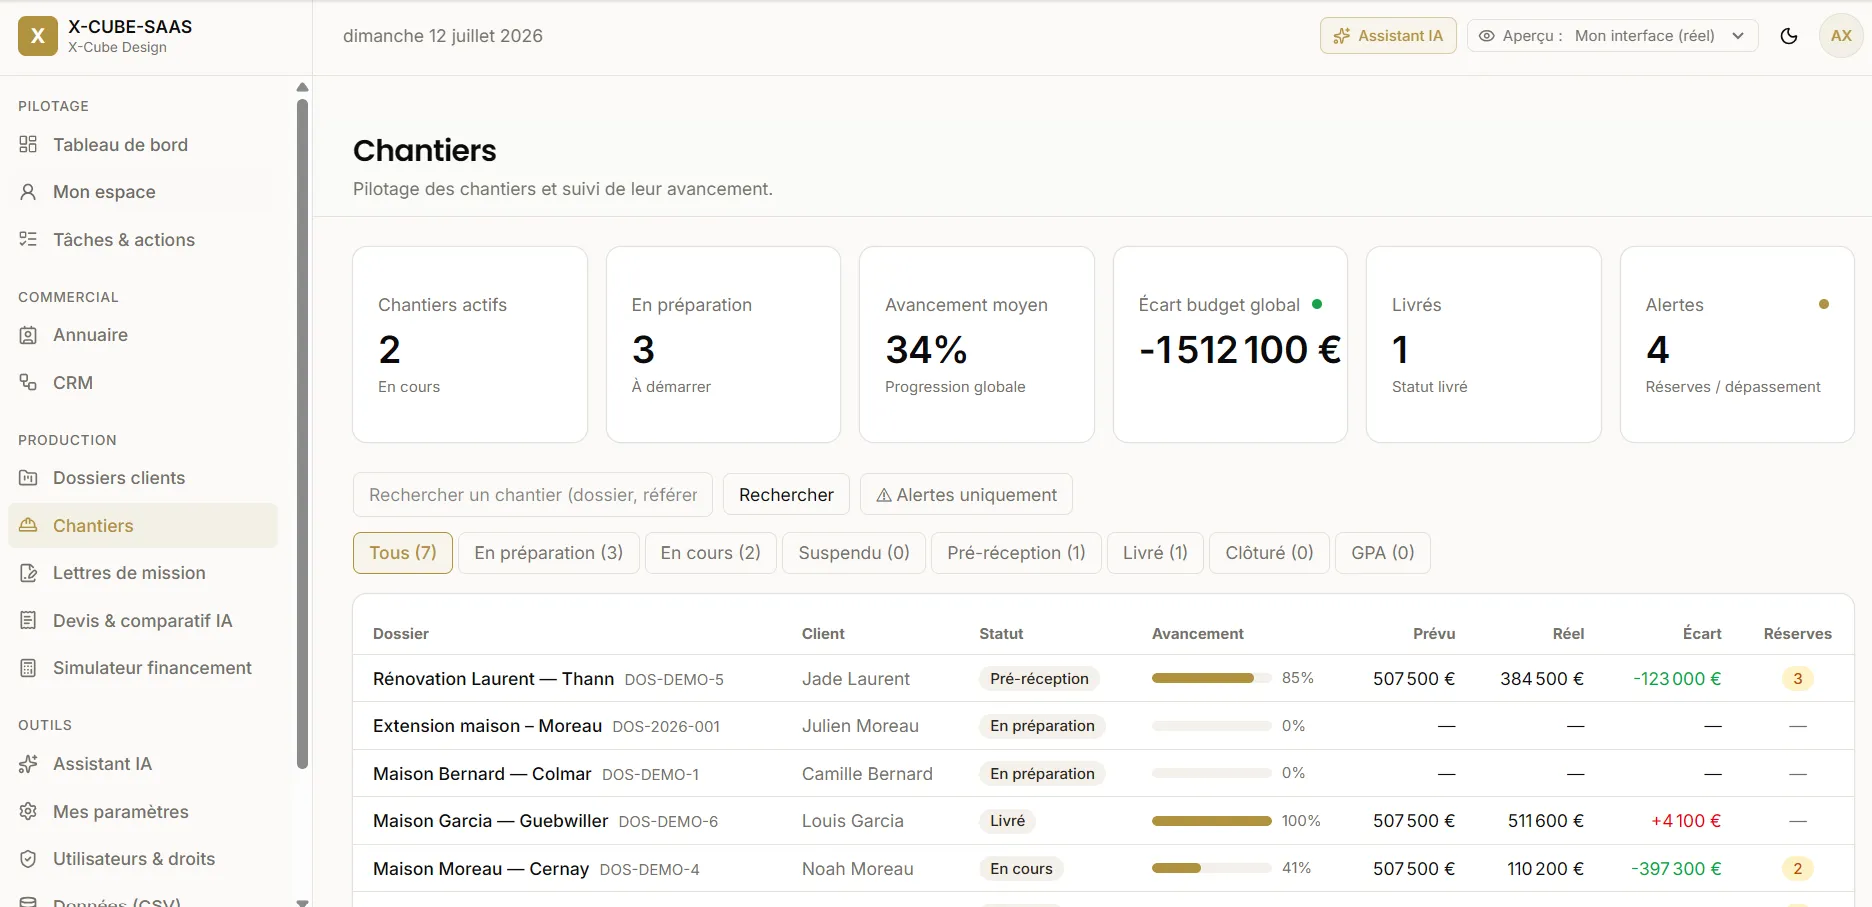
Task: Click the 85% progress bar for Rénovation Laurent
Action: [1212, 678]
